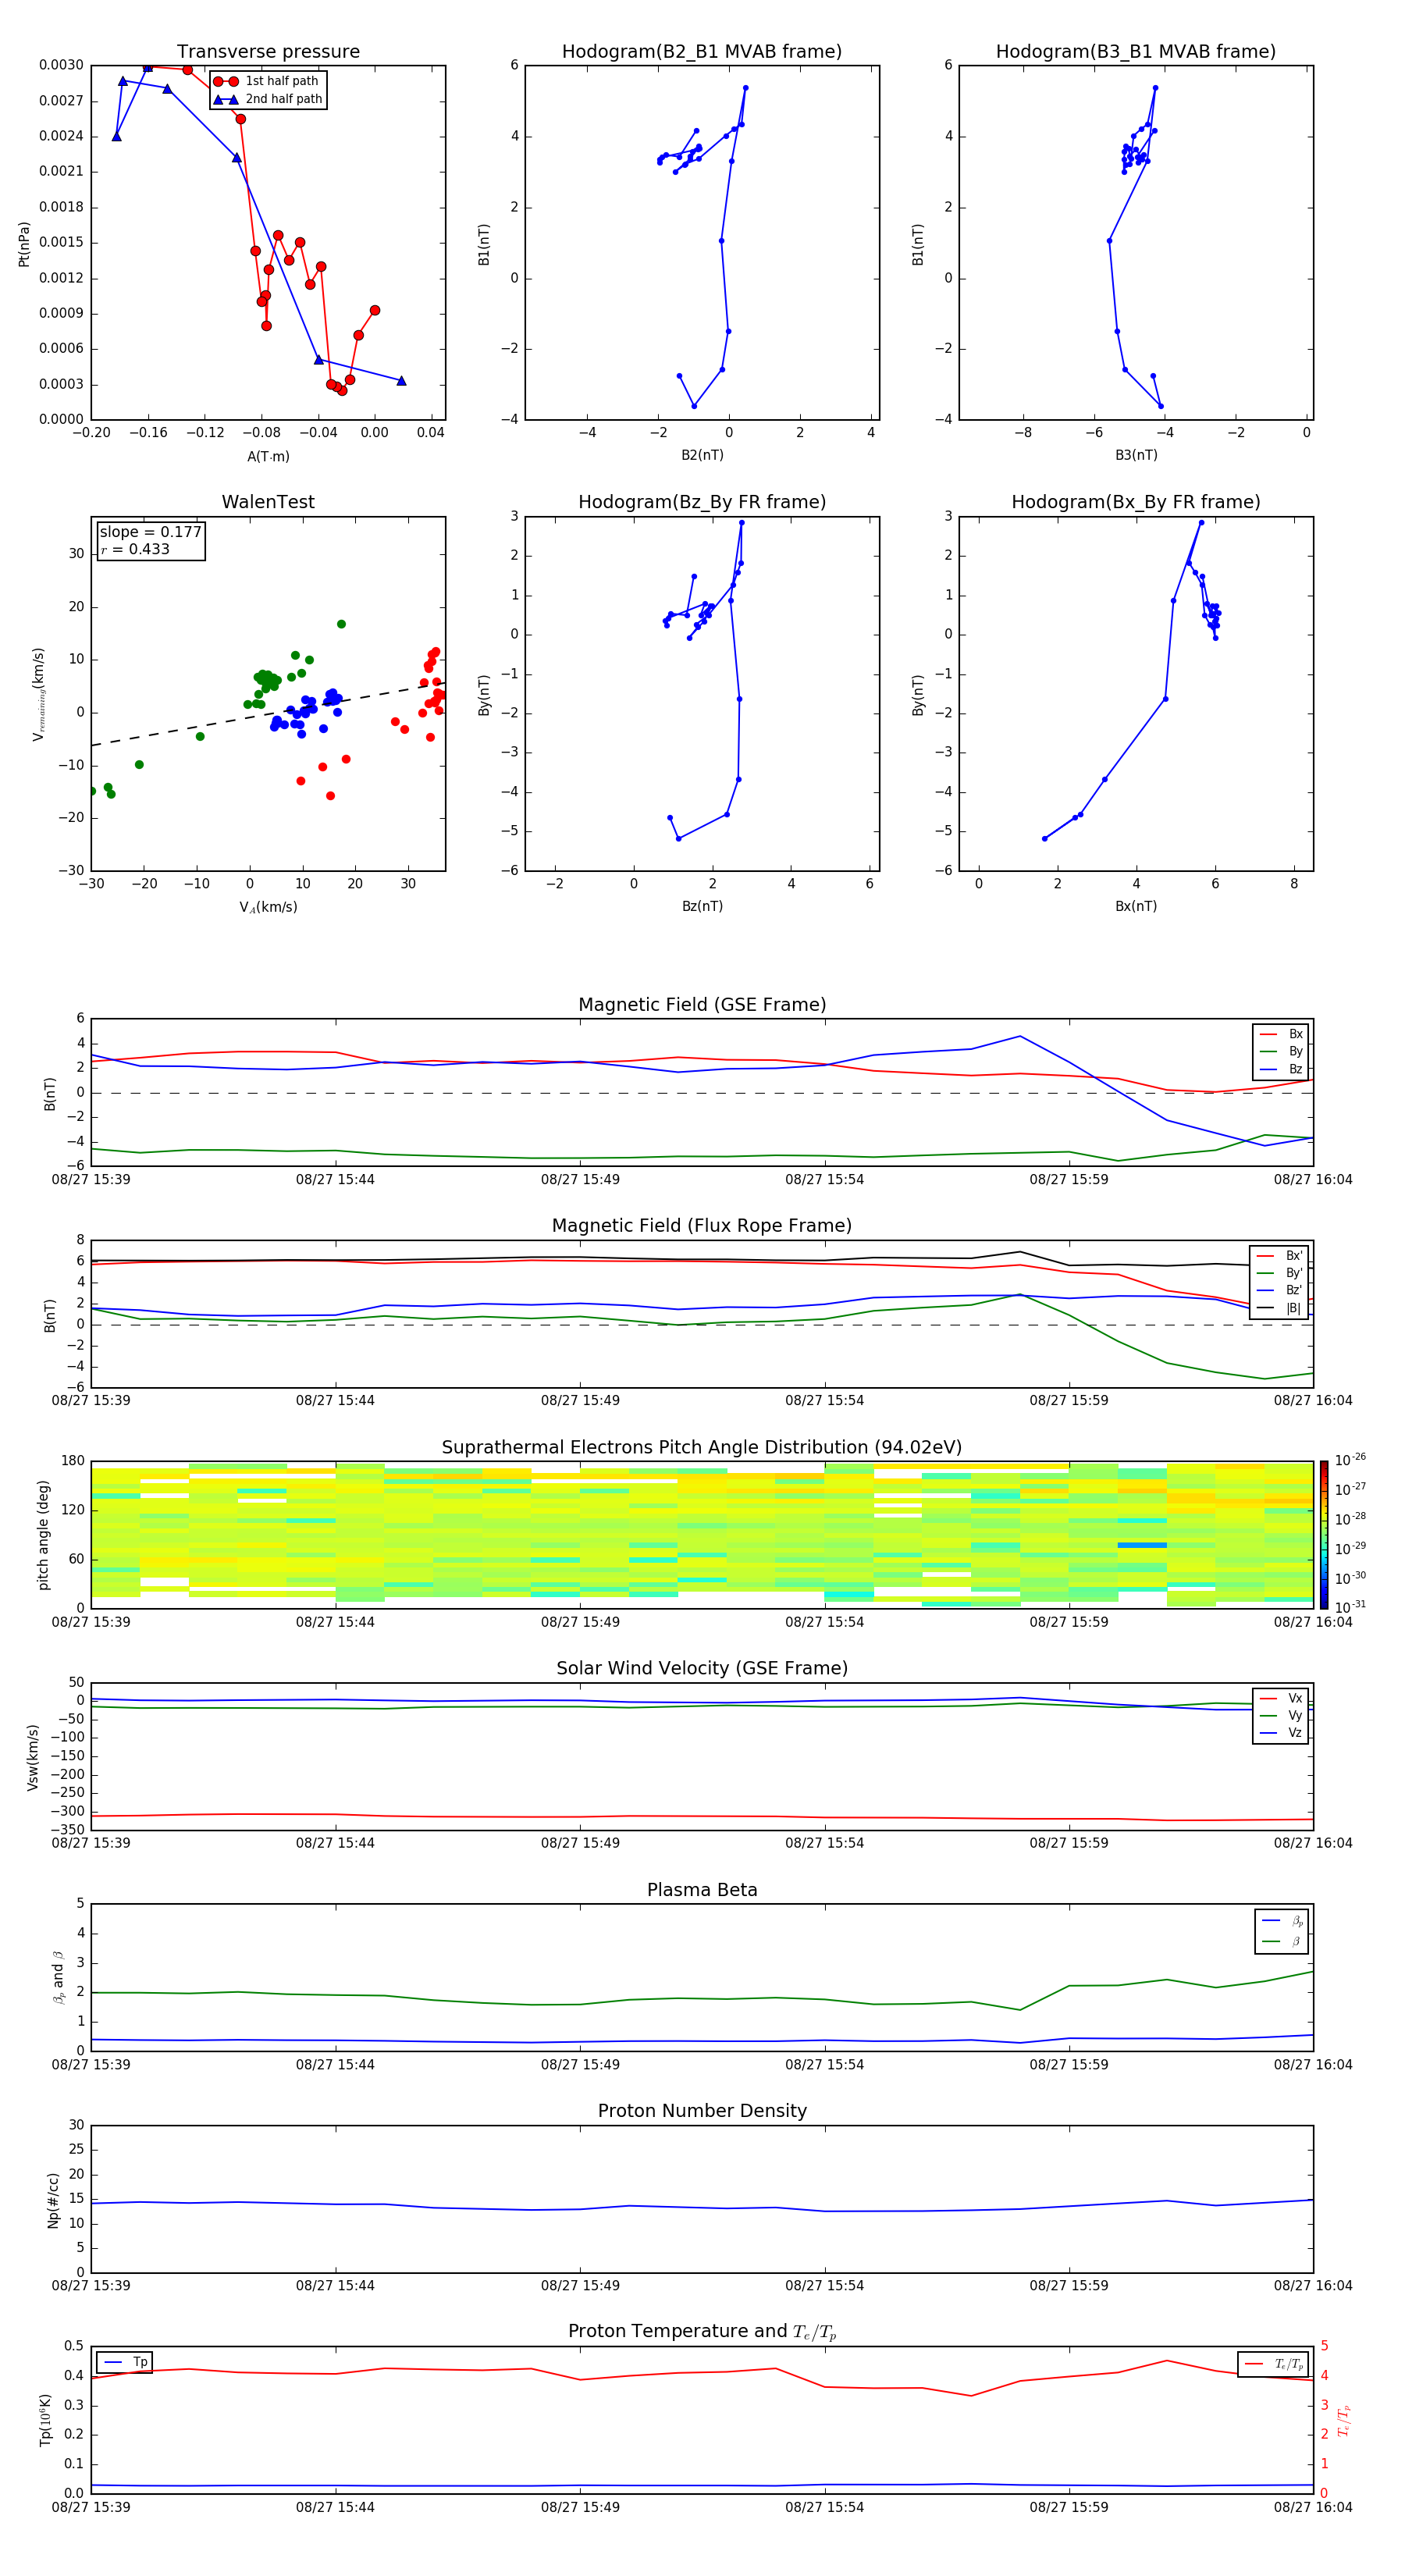This screenshot has height=2576, width=1405.
Task: Select the '2nd half path' legend entry
Action: click(268, 99)
